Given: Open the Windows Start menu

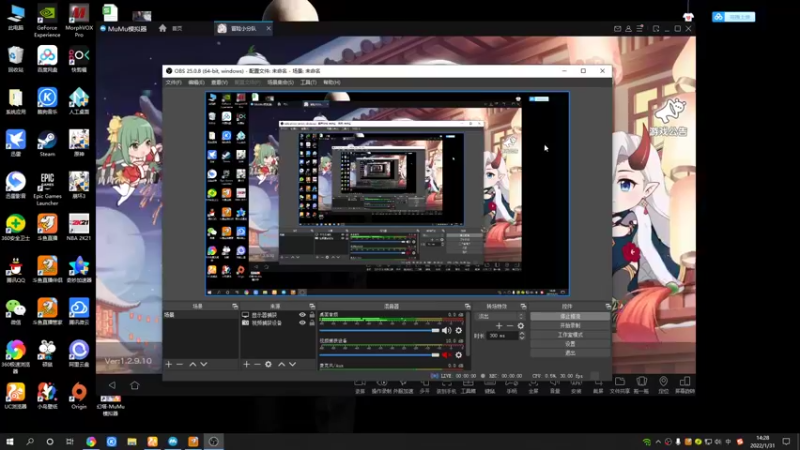Looking at the screenshot, I should pos(10,441).
